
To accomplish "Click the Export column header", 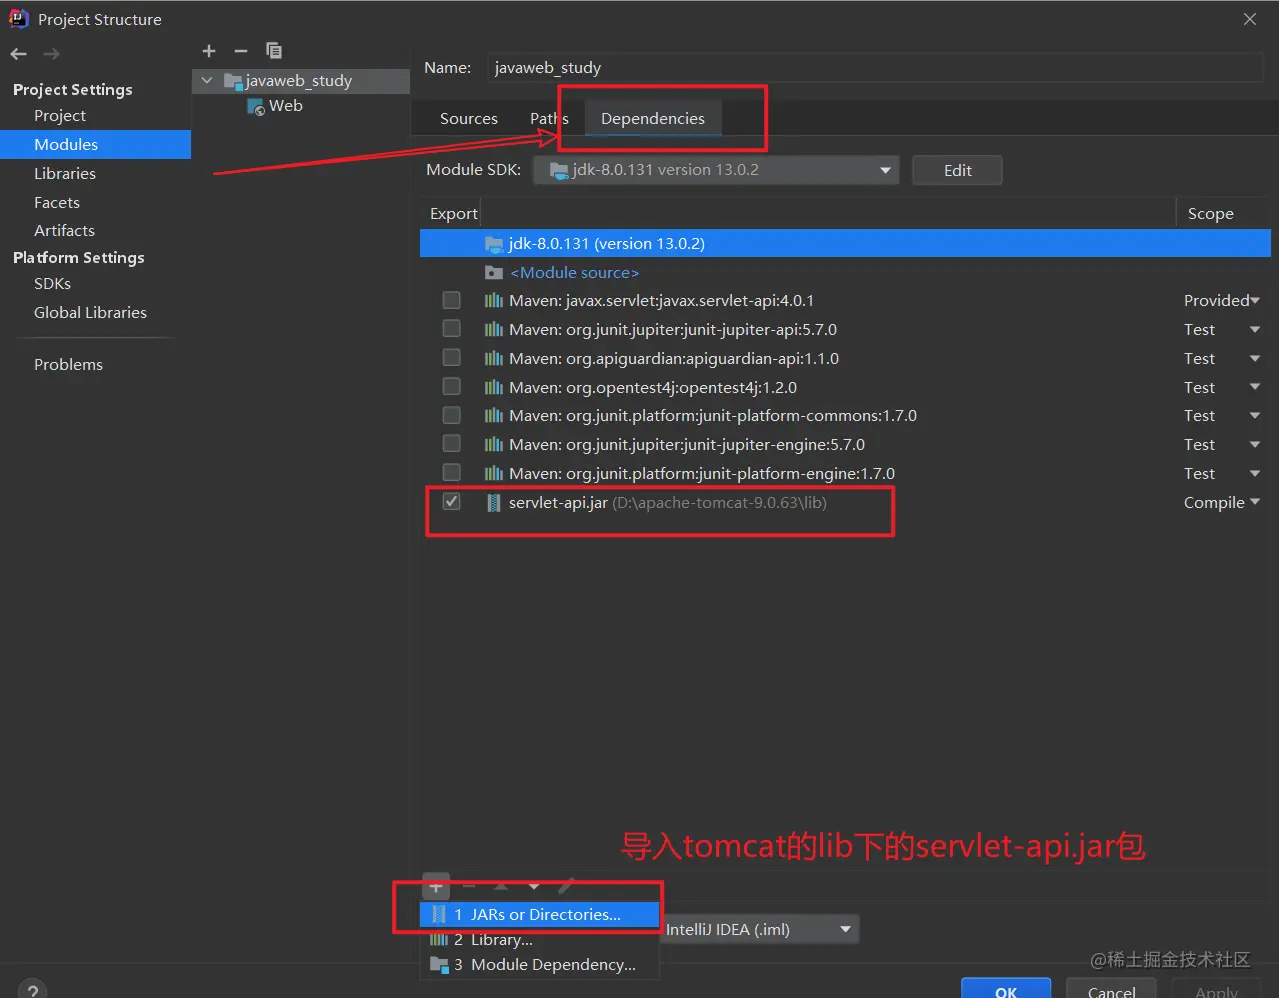I will (453, 213).
